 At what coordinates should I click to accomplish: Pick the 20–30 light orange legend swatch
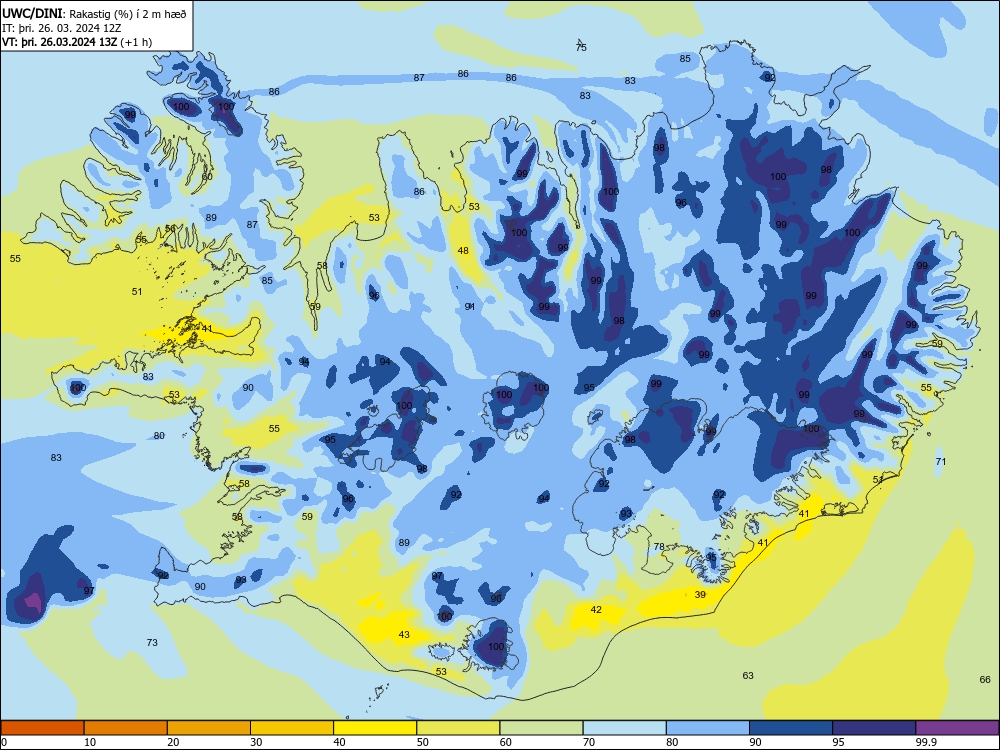tap(209, 728)
